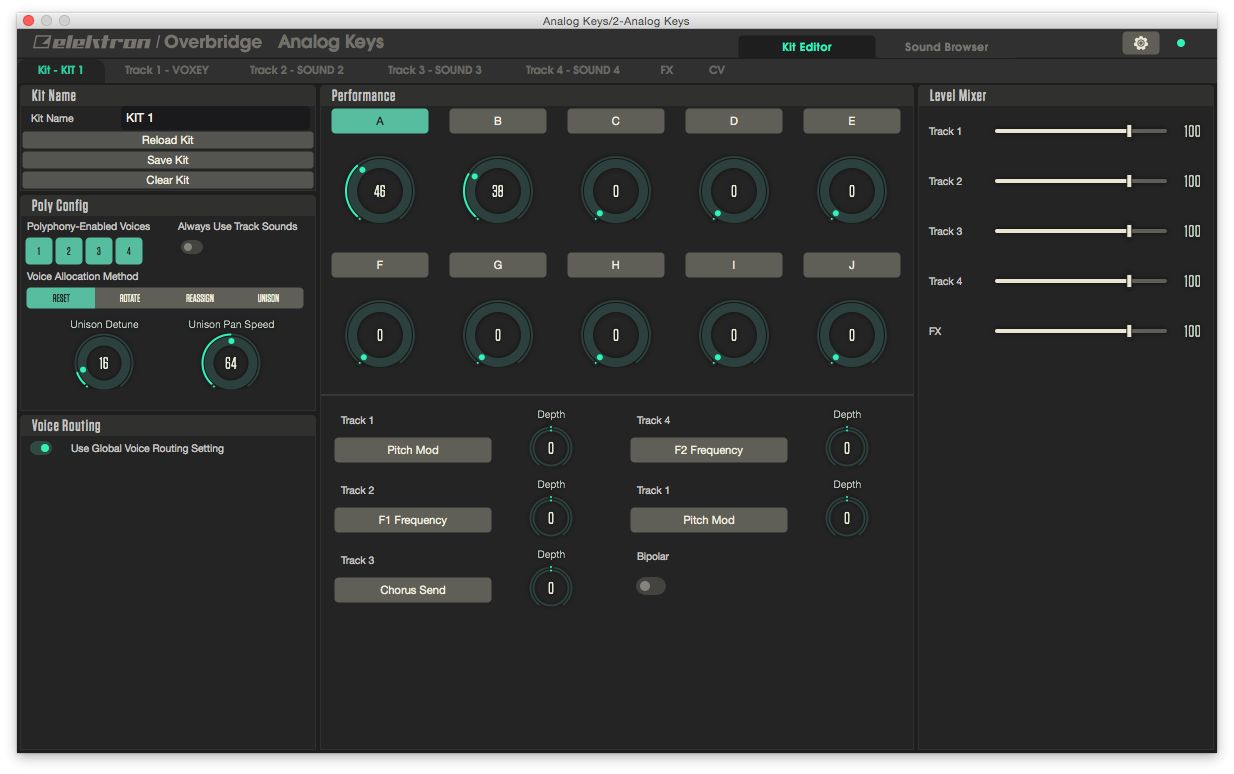Toggle polyphony voice 1

coord(39,251)
